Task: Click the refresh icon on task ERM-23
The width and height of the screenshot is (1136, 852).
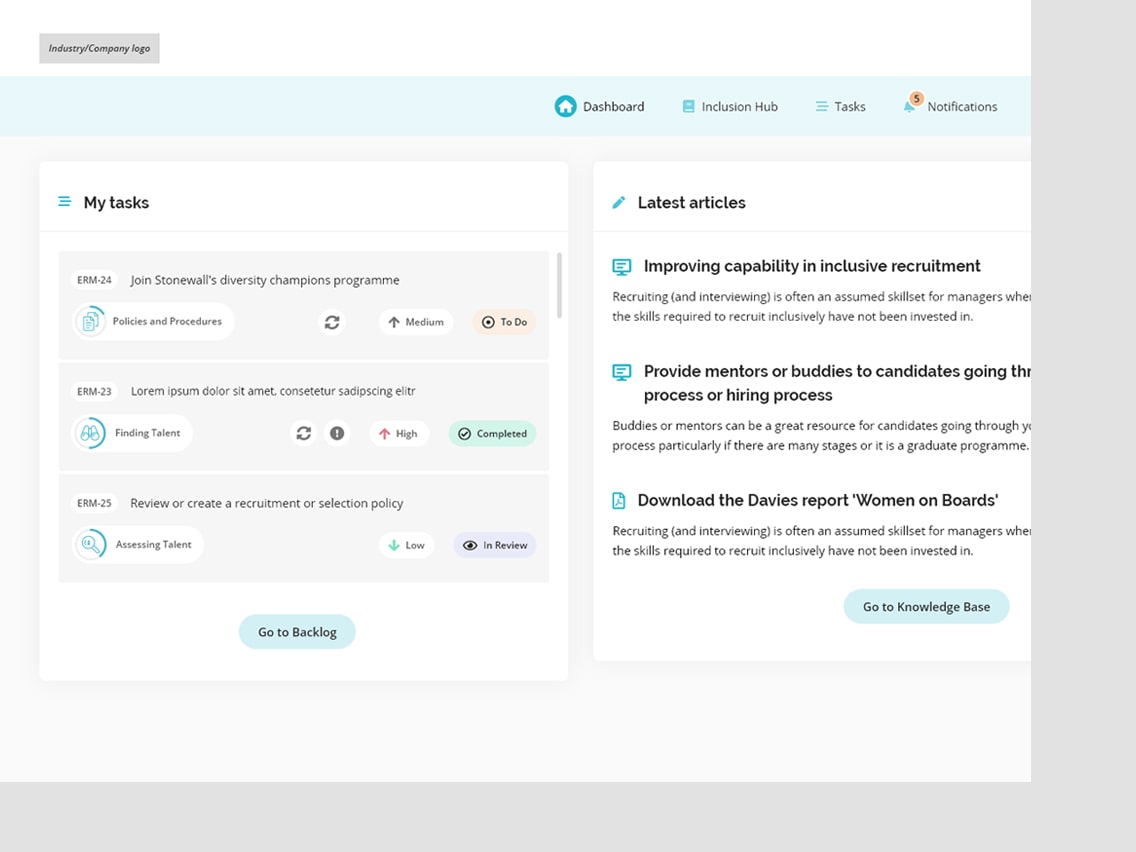Action: point(303,433)
